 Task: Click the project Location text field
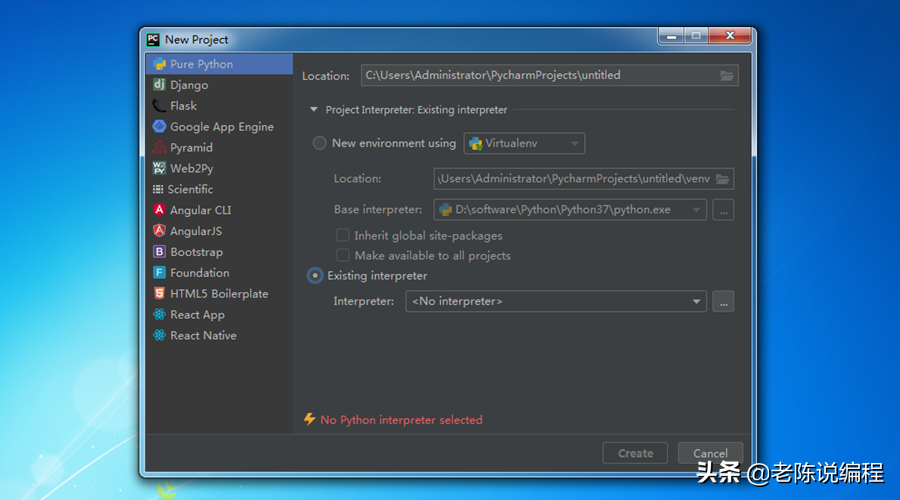[x=540, y=76]
